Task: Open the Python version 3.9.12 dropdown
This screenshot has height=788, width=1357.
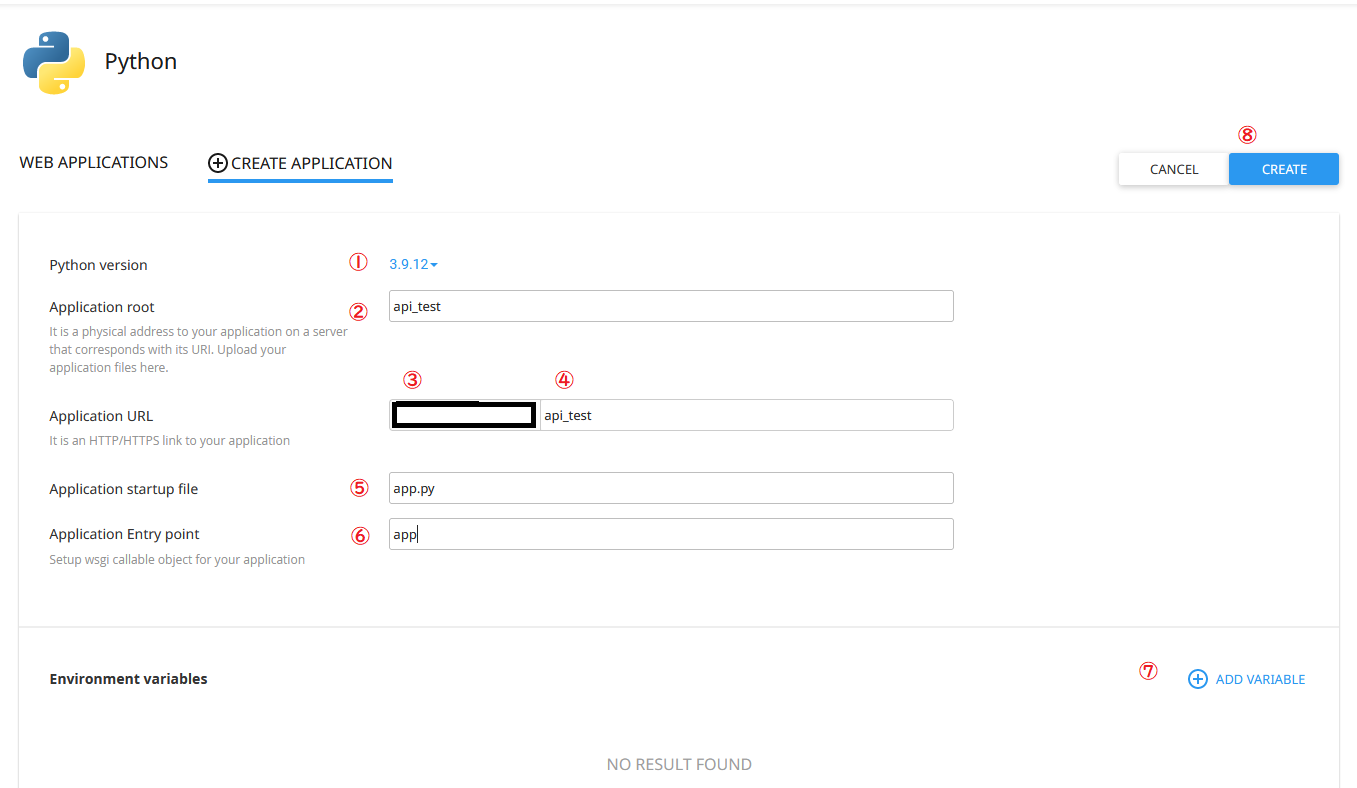Action: pos(413,265)
